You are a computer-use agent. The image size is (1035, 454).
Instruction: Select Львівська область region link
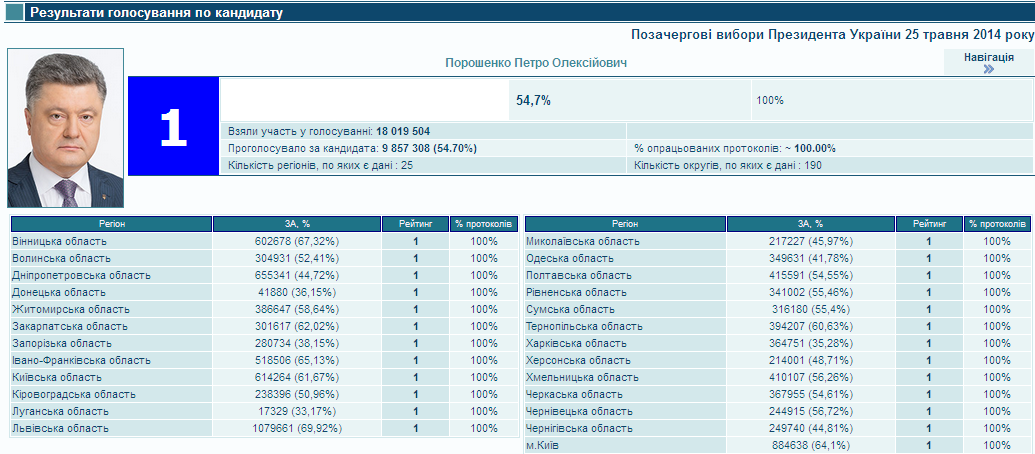coord(60,428)
